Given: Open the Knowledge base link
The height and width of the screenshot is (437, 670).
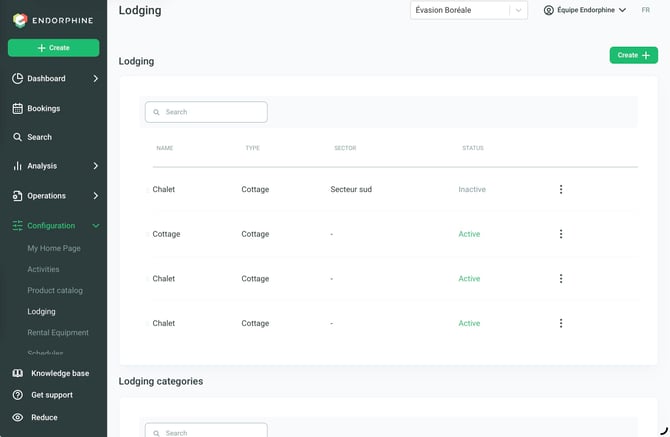Looking at the screenshot, I should pyautogui.click(x=60, y=373).
